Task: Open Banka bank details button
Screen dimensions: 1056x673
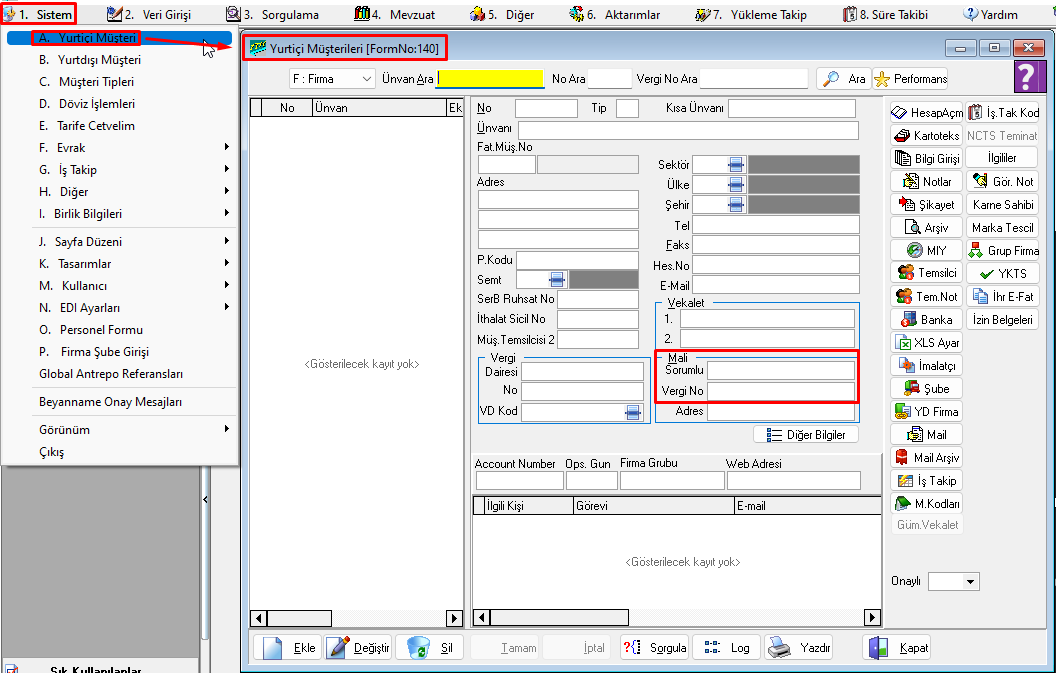Action: (x=927, y=319)
